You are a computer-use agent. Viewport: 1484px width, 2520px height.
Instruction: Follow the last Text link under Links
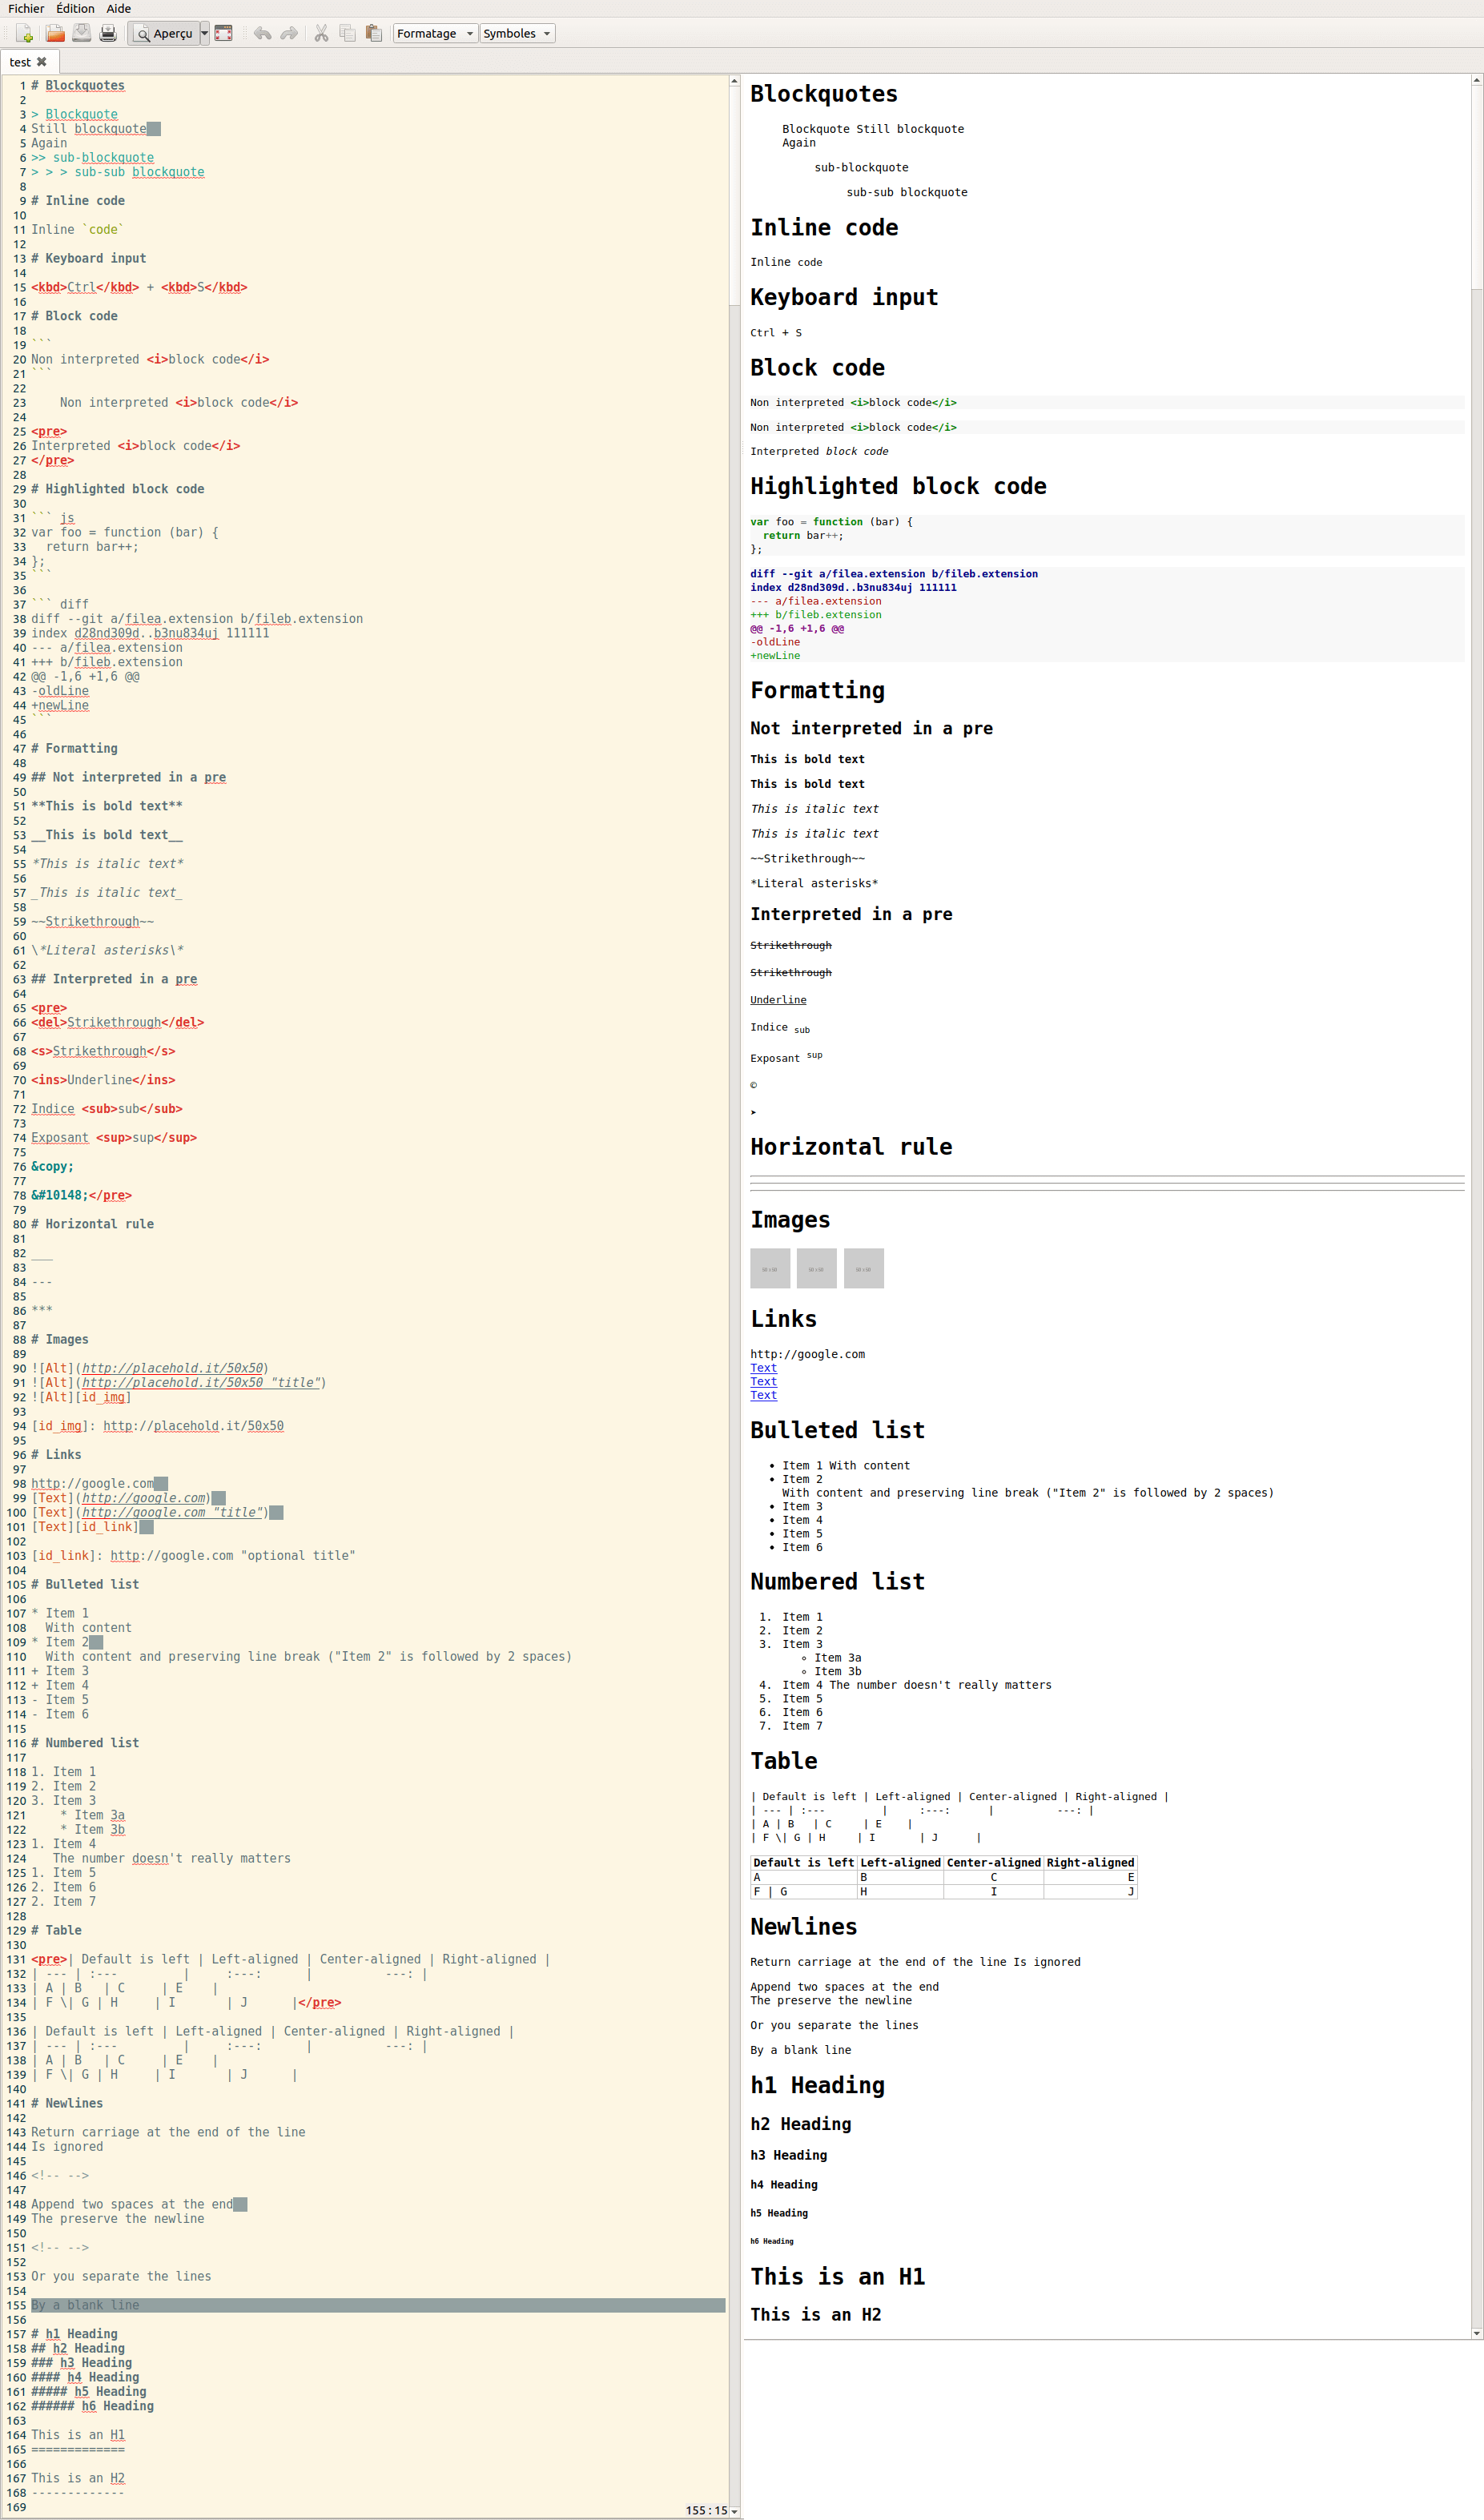click(763, 1395)
